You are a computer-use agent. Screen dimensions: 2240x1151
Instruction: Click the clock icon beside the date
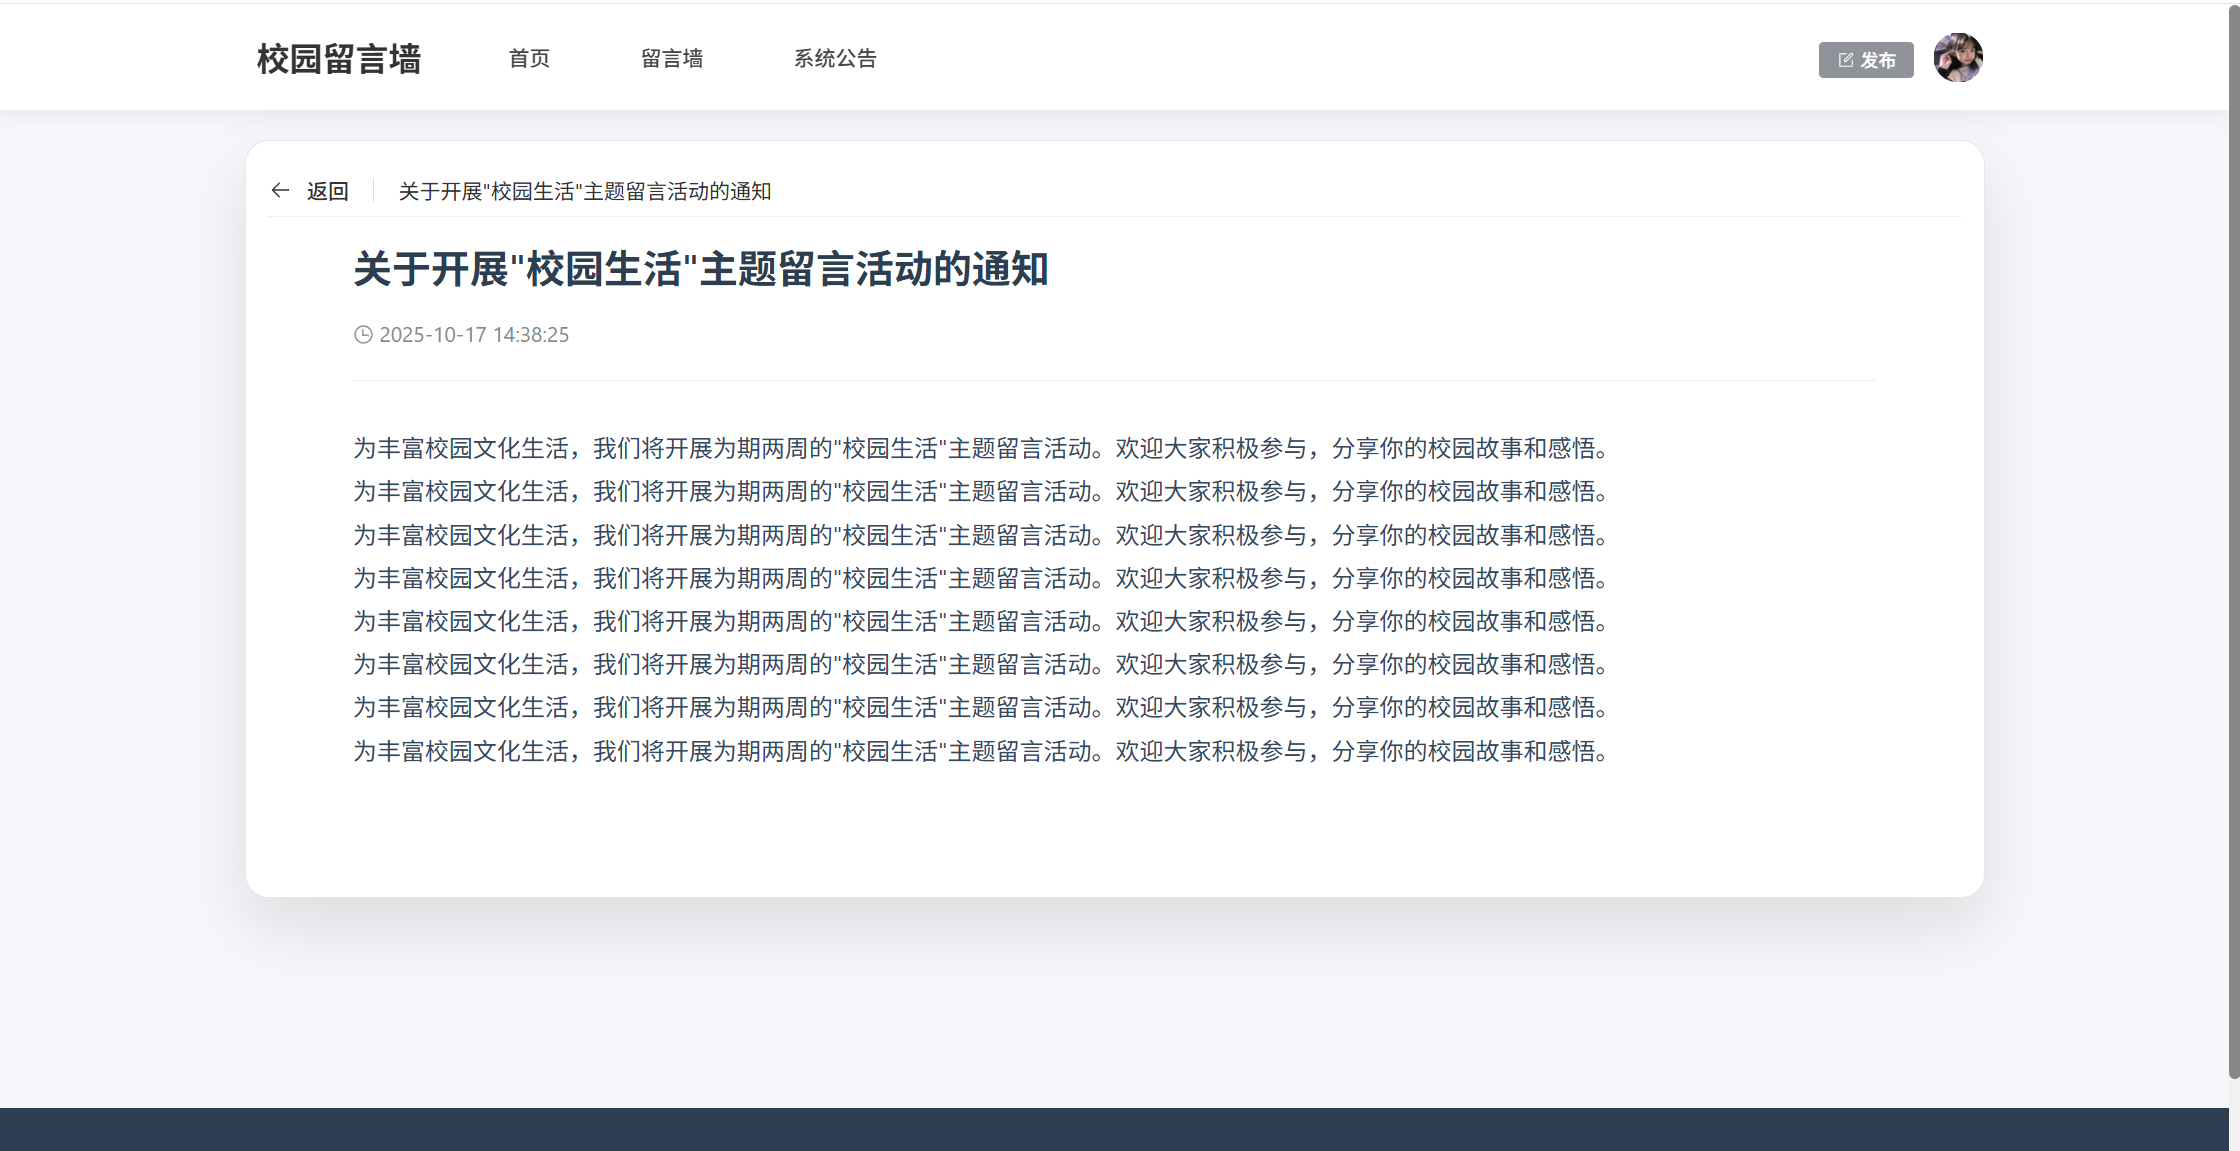(x=363, y=335)
